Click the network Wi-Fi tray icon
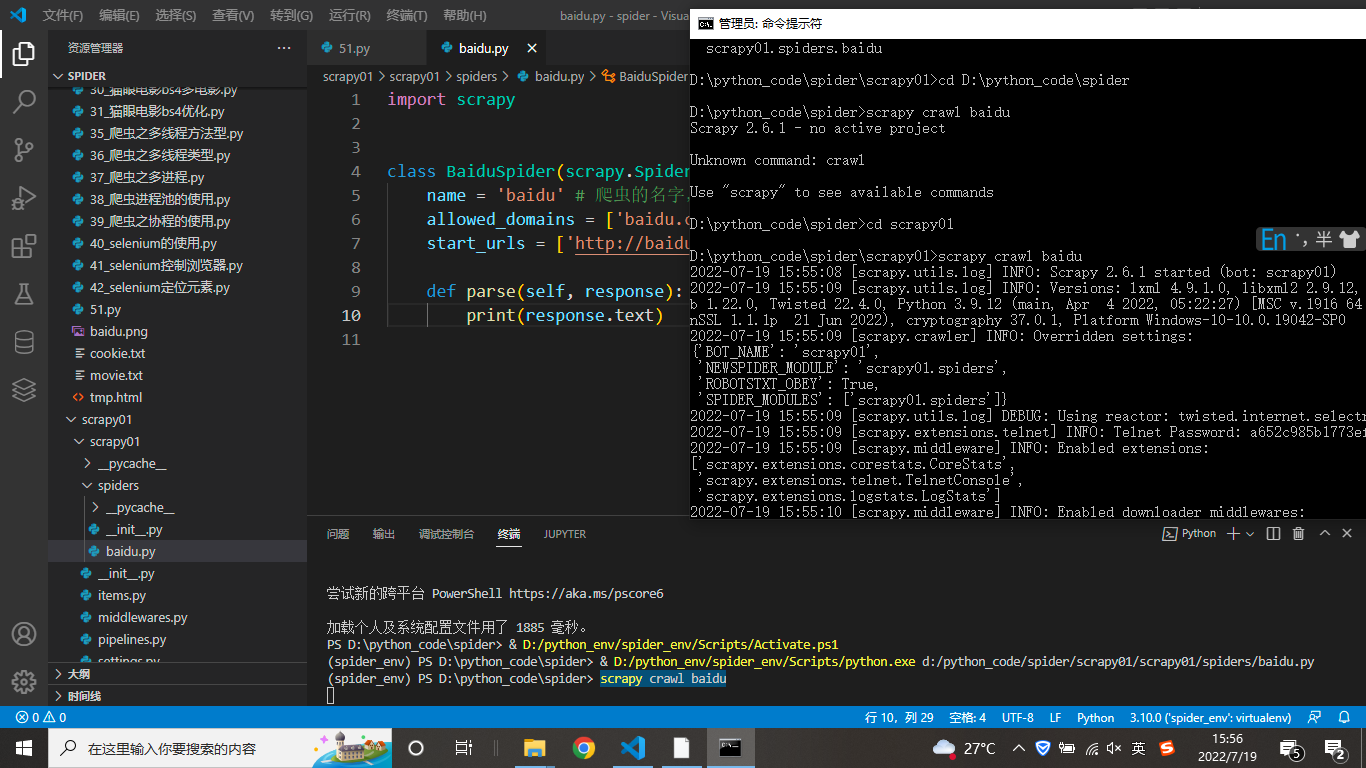 [x=1091, y=748]
